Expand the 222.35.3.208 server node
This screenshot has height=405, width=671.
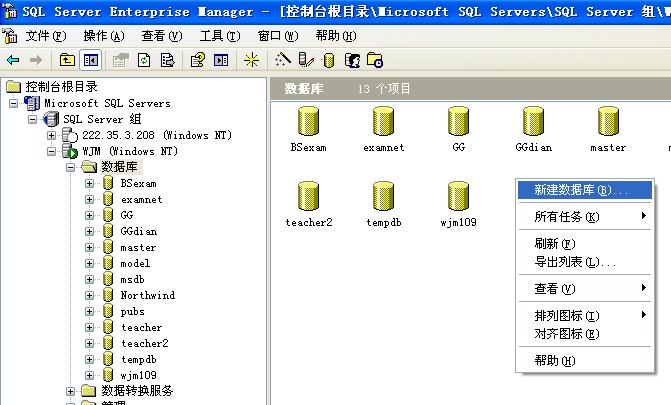[x=51, y=135]
